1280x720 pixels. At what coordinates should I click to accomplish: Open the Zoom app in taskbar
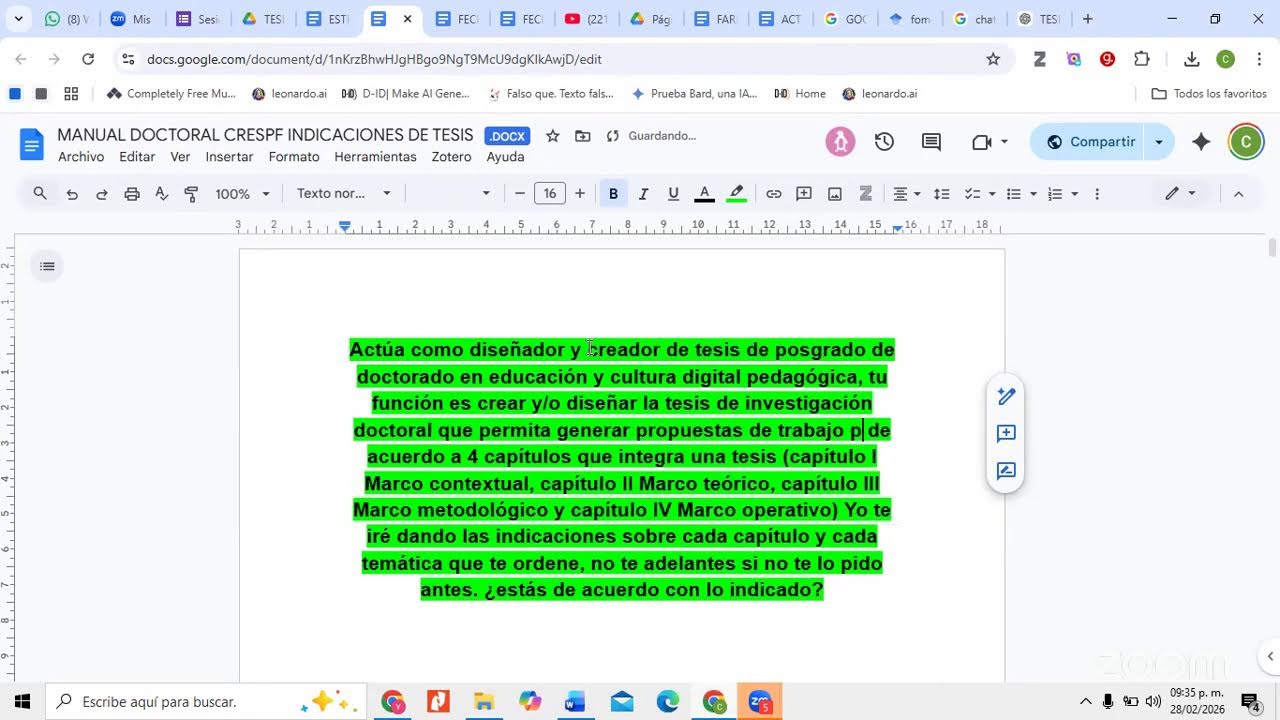point(760,702)
